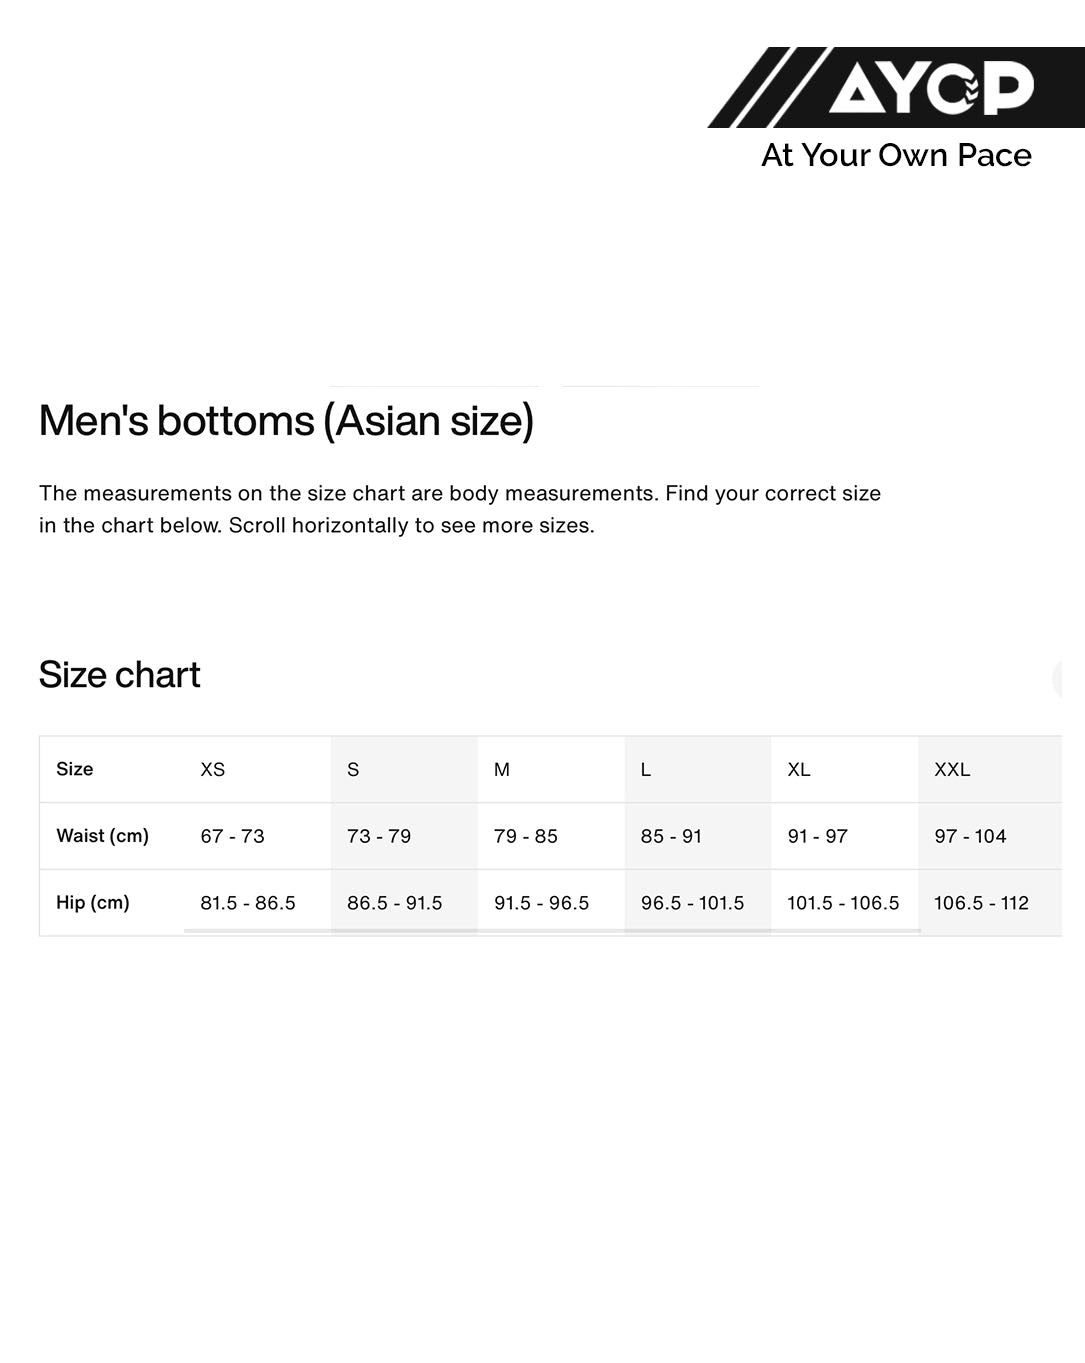Click the 'Size' header cell in table

click(x=75, y=769)
